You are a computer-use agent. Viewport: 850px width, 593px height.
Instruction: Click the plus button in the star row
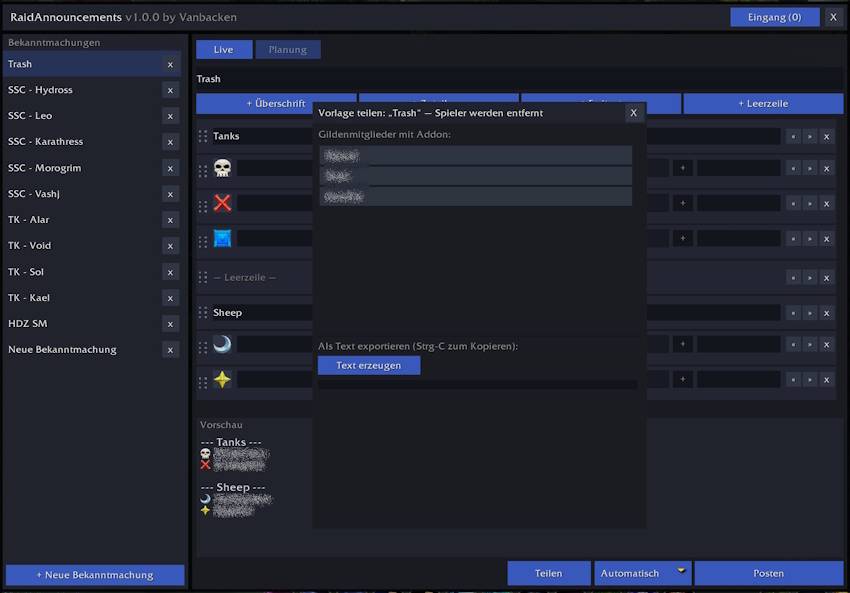[x=682, y=379]
